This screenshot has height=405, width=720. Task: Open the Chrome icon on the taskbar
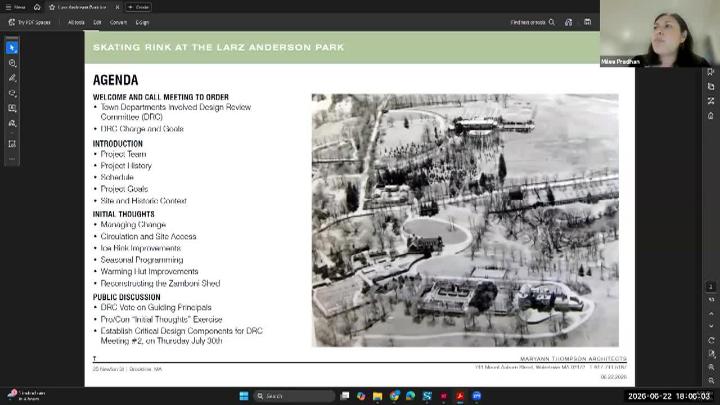coord(394,396)
